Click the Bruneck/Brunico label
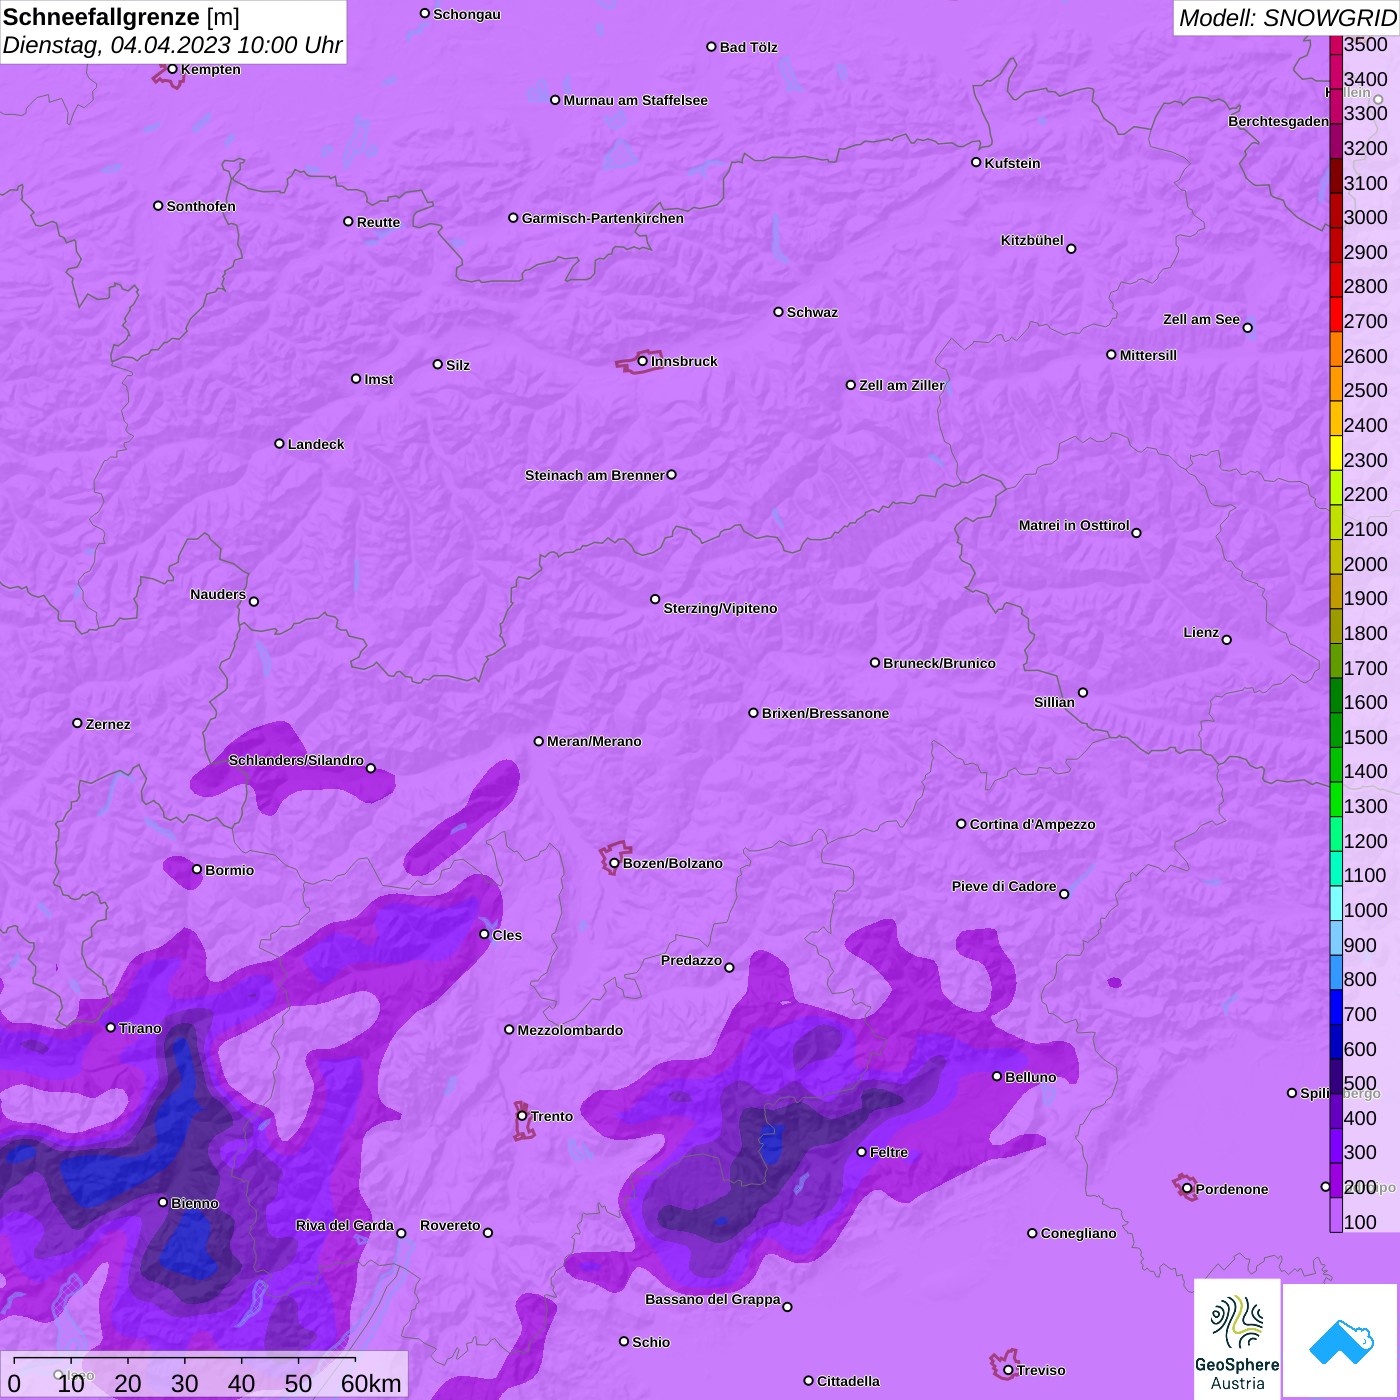The height and width of the screenshot is (1400, 1400). point(939,663)
